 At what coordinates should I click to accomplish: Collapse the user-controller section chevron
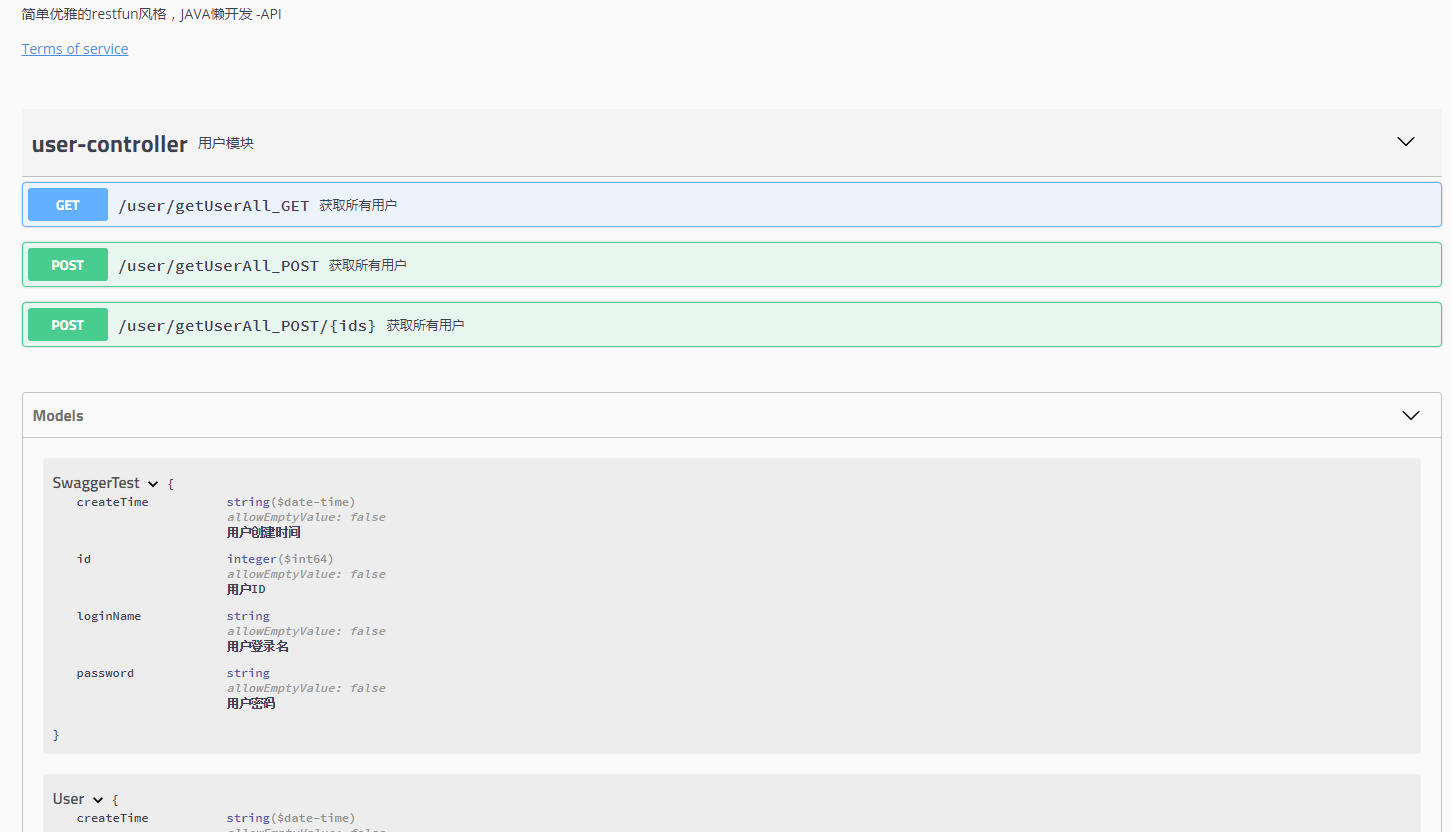tap(1406, 142)
